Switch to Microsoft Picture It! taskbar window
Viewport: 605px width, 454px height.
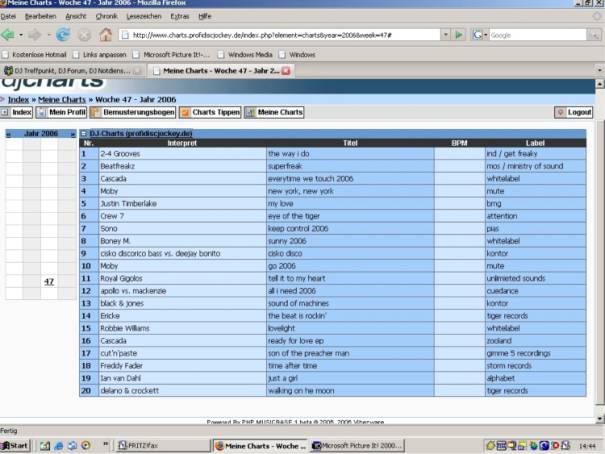pyautogui.click(x=357, y=446)
